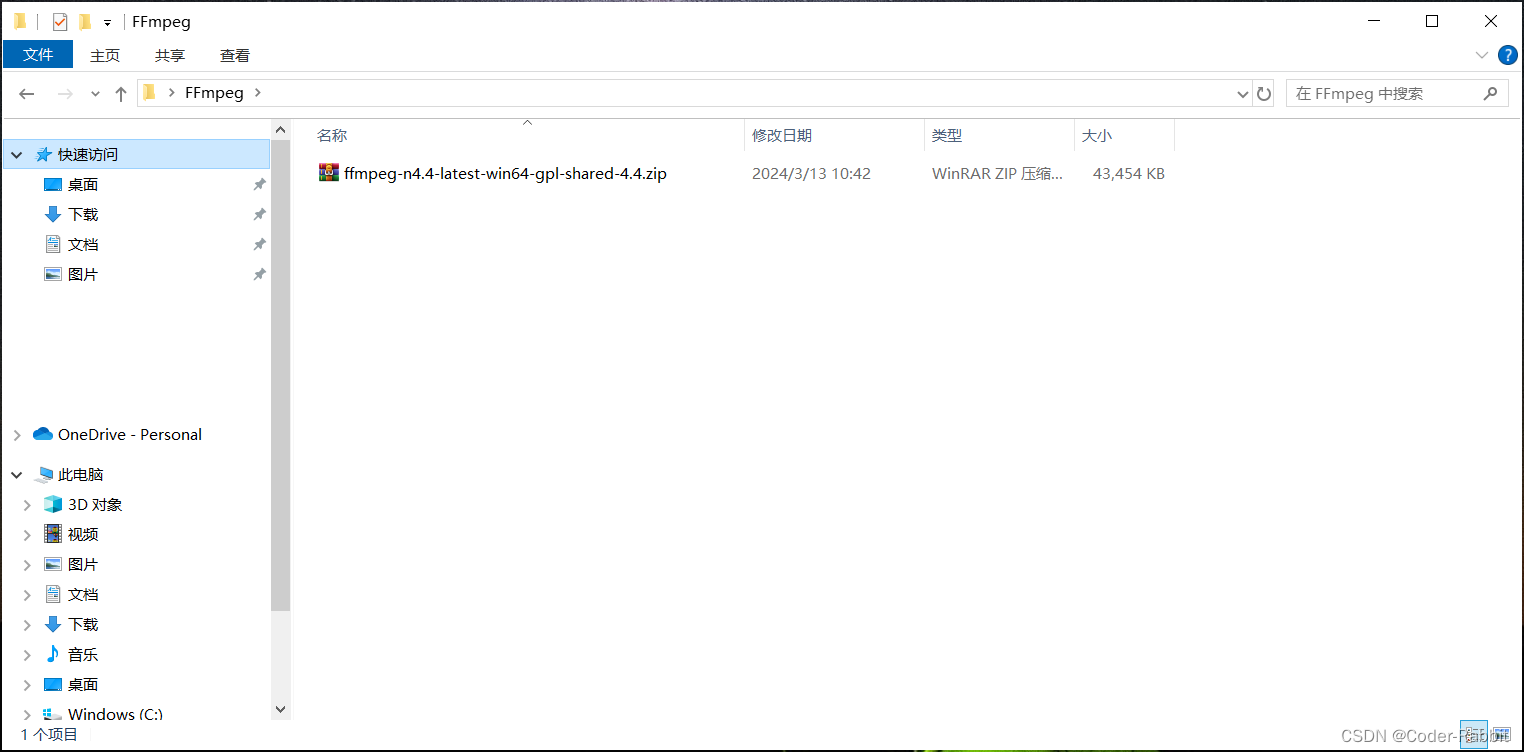Unpin 图片 from 快速访问
Viewport: 1524px width, 752px height.
pyautogui.click(x=258, y=274)
